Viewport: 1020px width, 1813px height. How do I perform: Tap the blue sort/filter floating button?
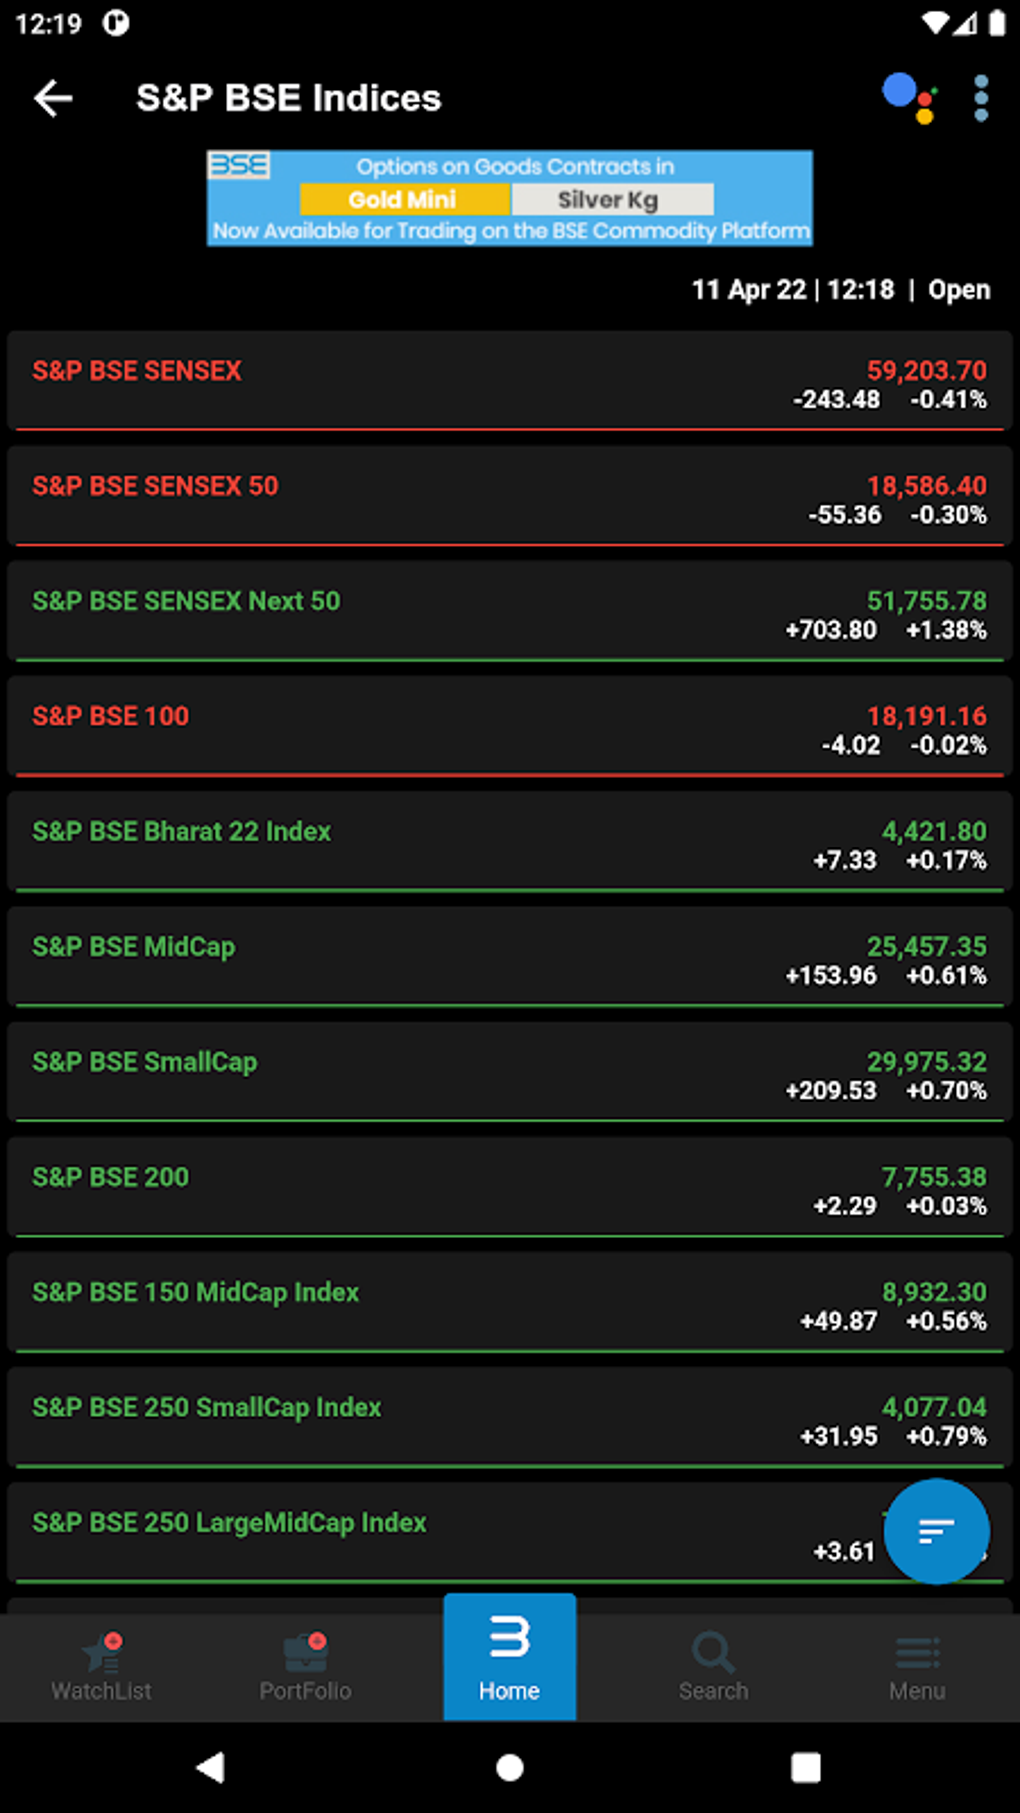[936, 1531]
